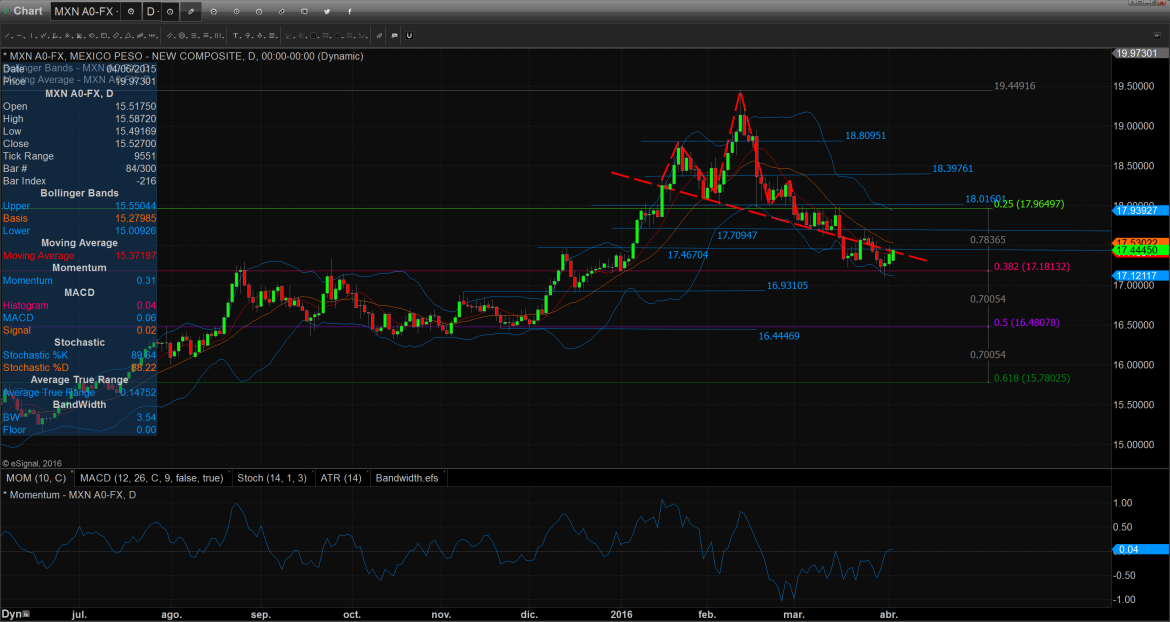Screen dimensions: 1170x622
Task: Click the 18.80951 level label
Action: point(866,136)
